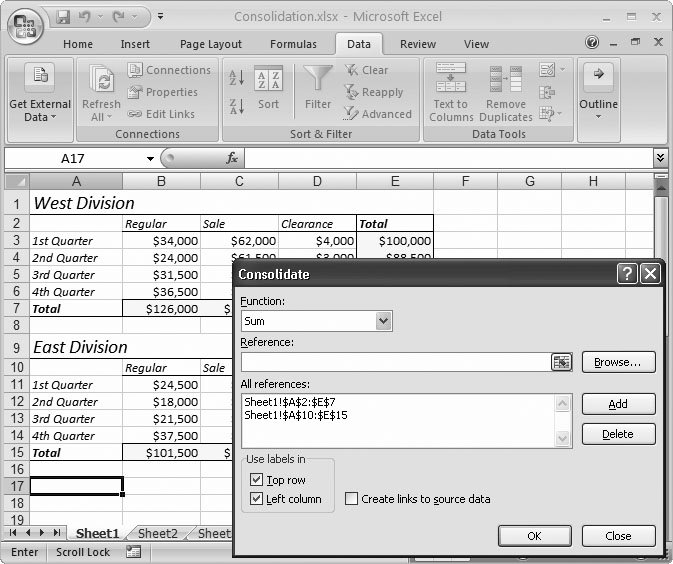Switch to the Formulas ribbon tab

point(293,44)
